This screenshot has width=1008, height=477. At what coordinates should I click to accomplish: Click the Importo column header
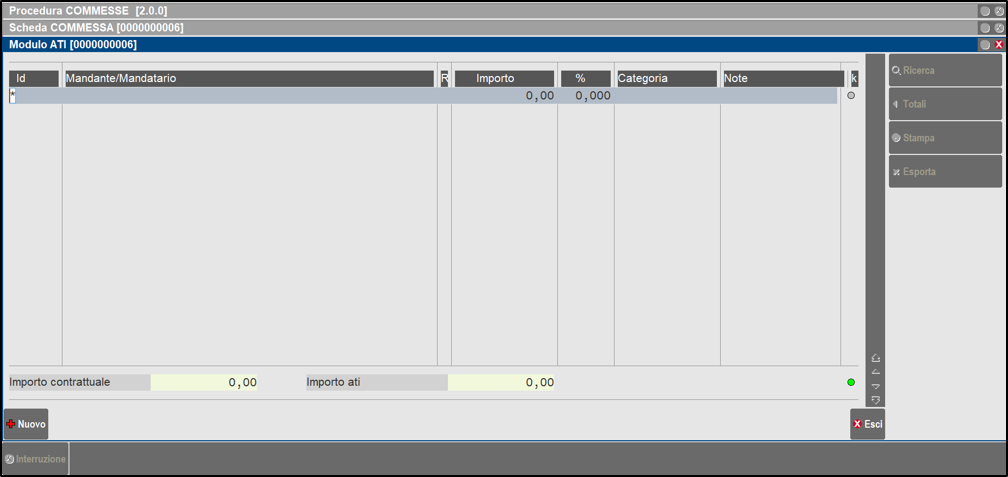tap(504, 78)
